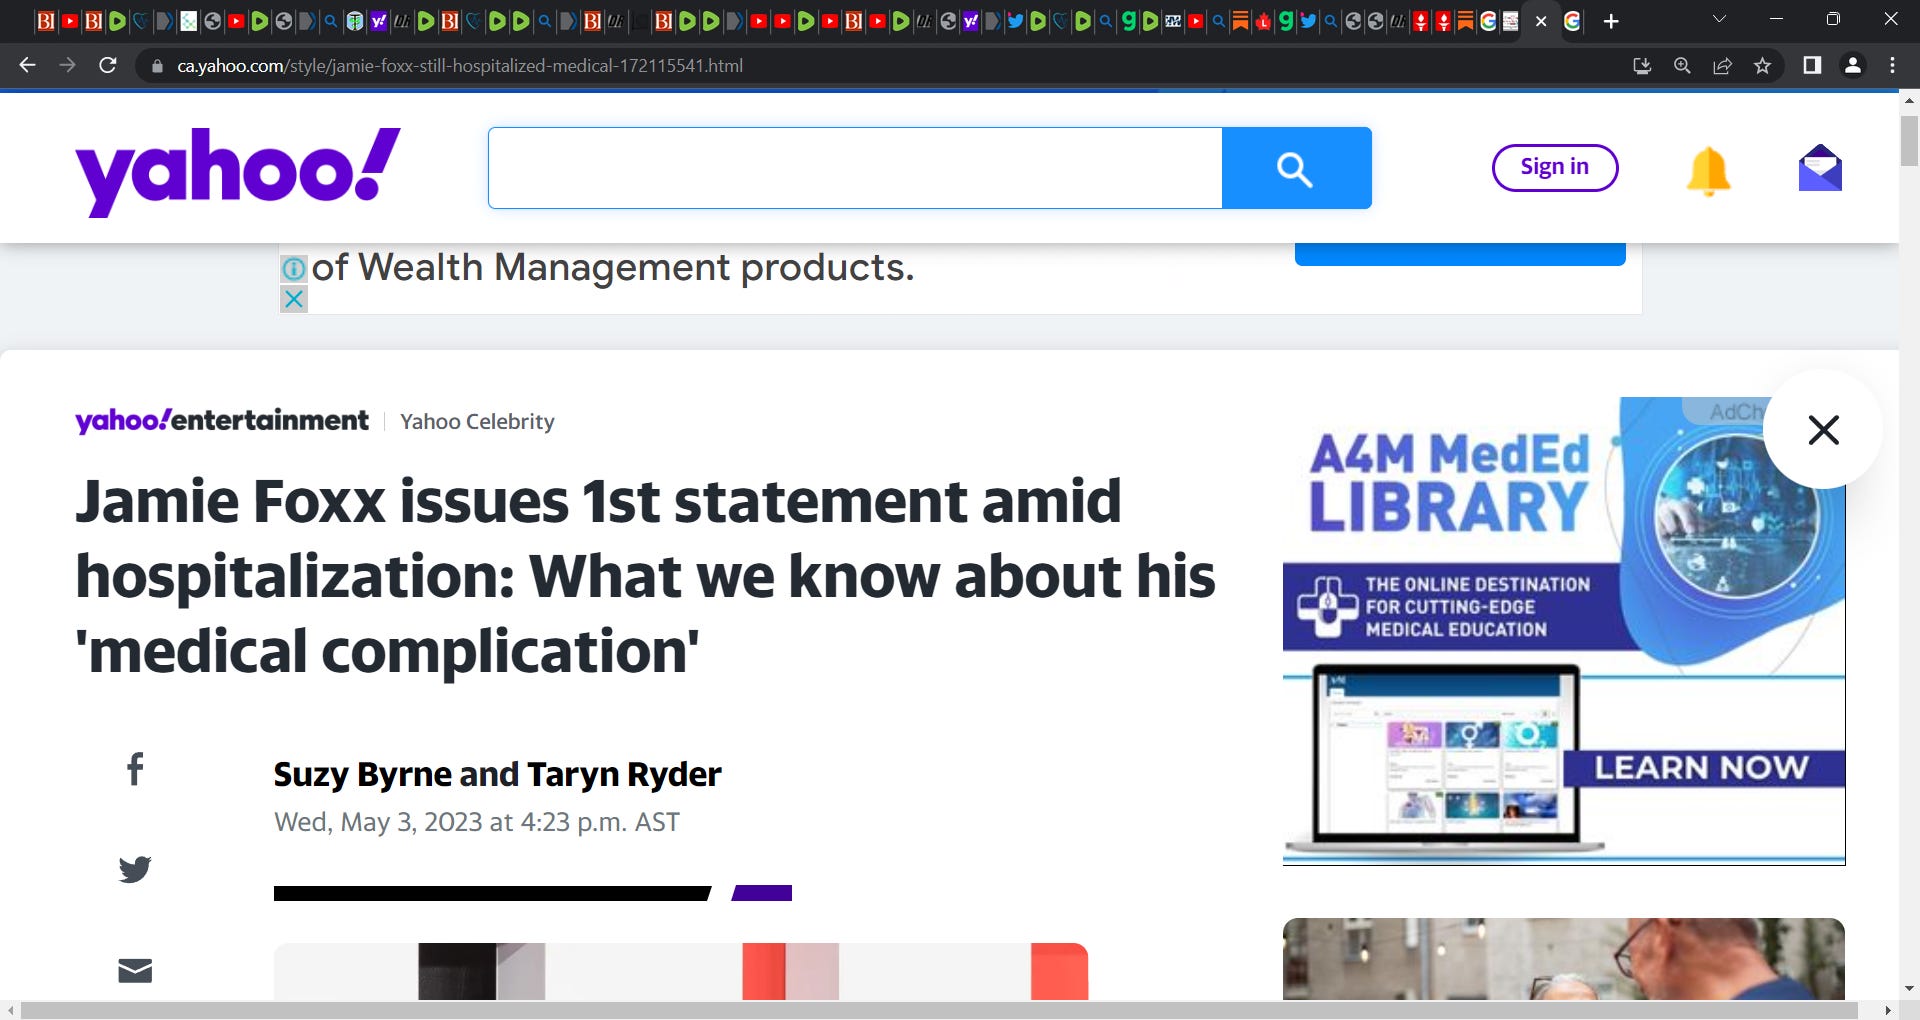The height and width of the screenshot is (1020, 1920).
Task: Open the browser side panel
Action: point(1811,65)
